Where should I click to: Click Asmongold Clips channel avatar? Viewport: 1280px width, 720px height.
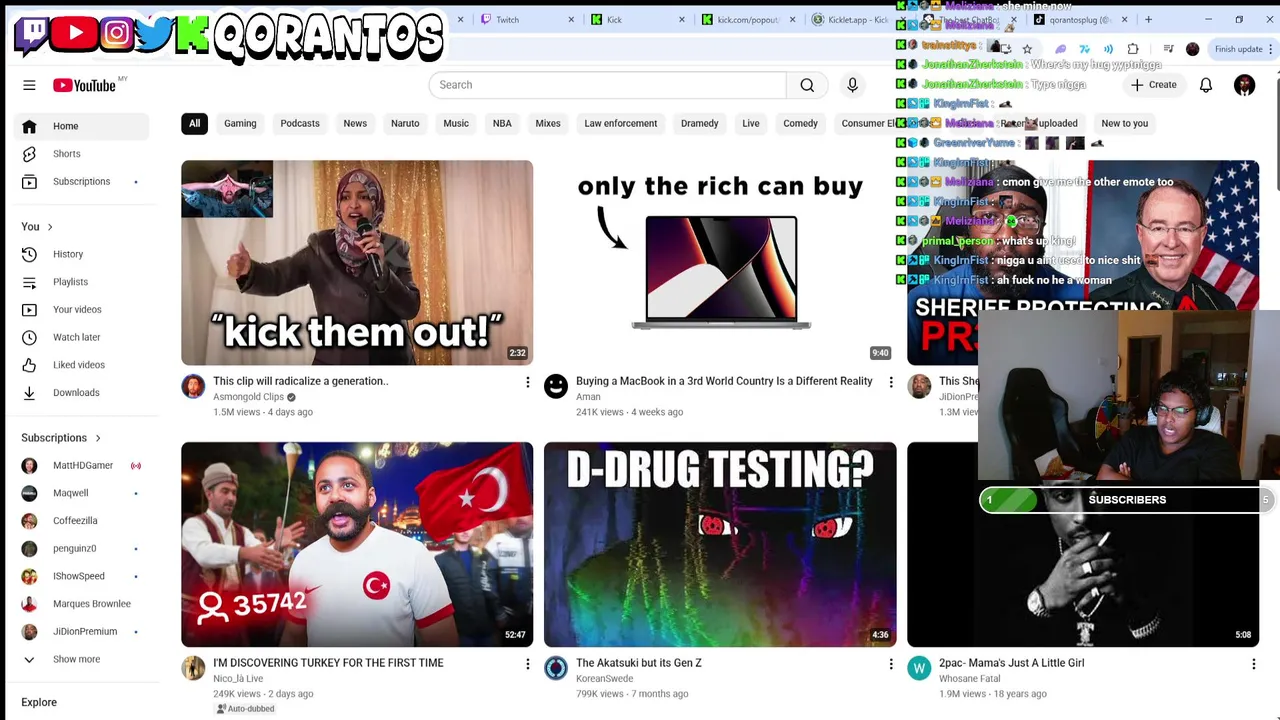193,385
